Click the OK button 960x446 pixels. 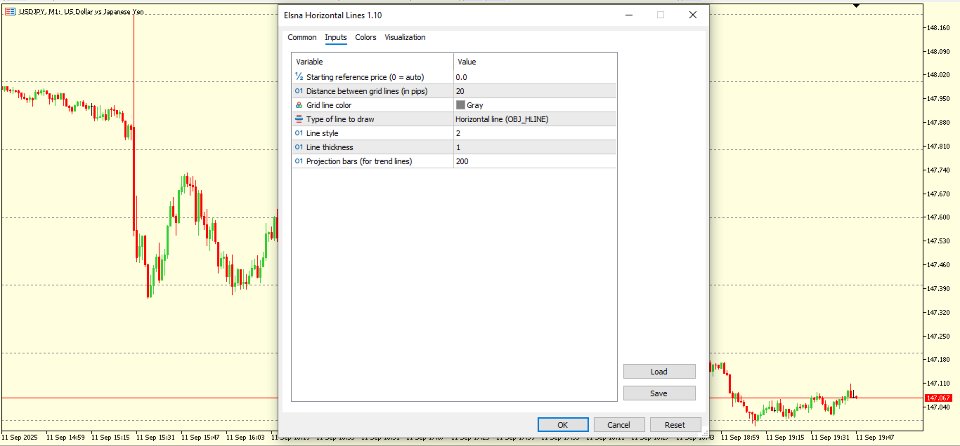tap(563, 425)
